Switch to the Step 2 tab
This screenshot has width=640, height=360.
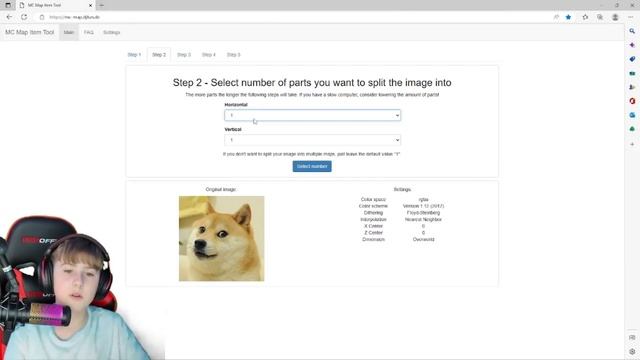coord(159,55)
